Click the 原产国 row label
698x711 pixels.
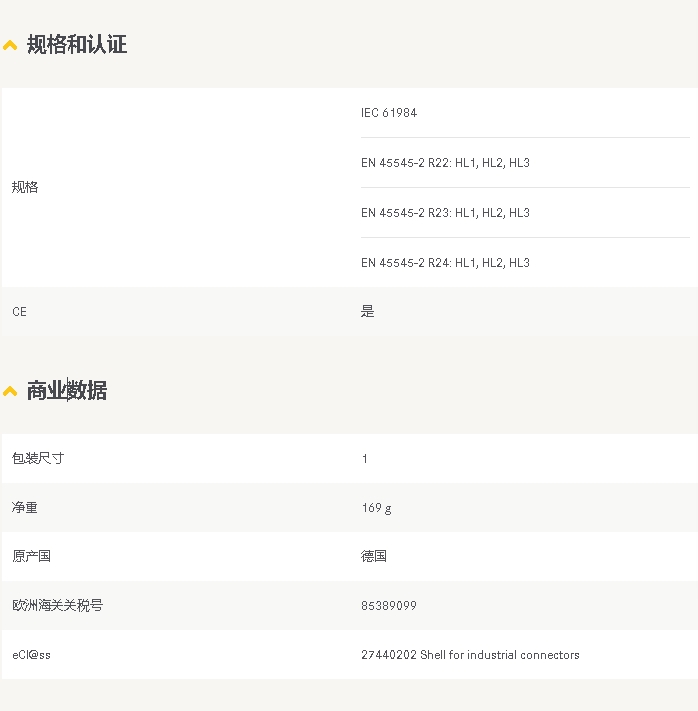pyautogui.click(x=32, y=557)
